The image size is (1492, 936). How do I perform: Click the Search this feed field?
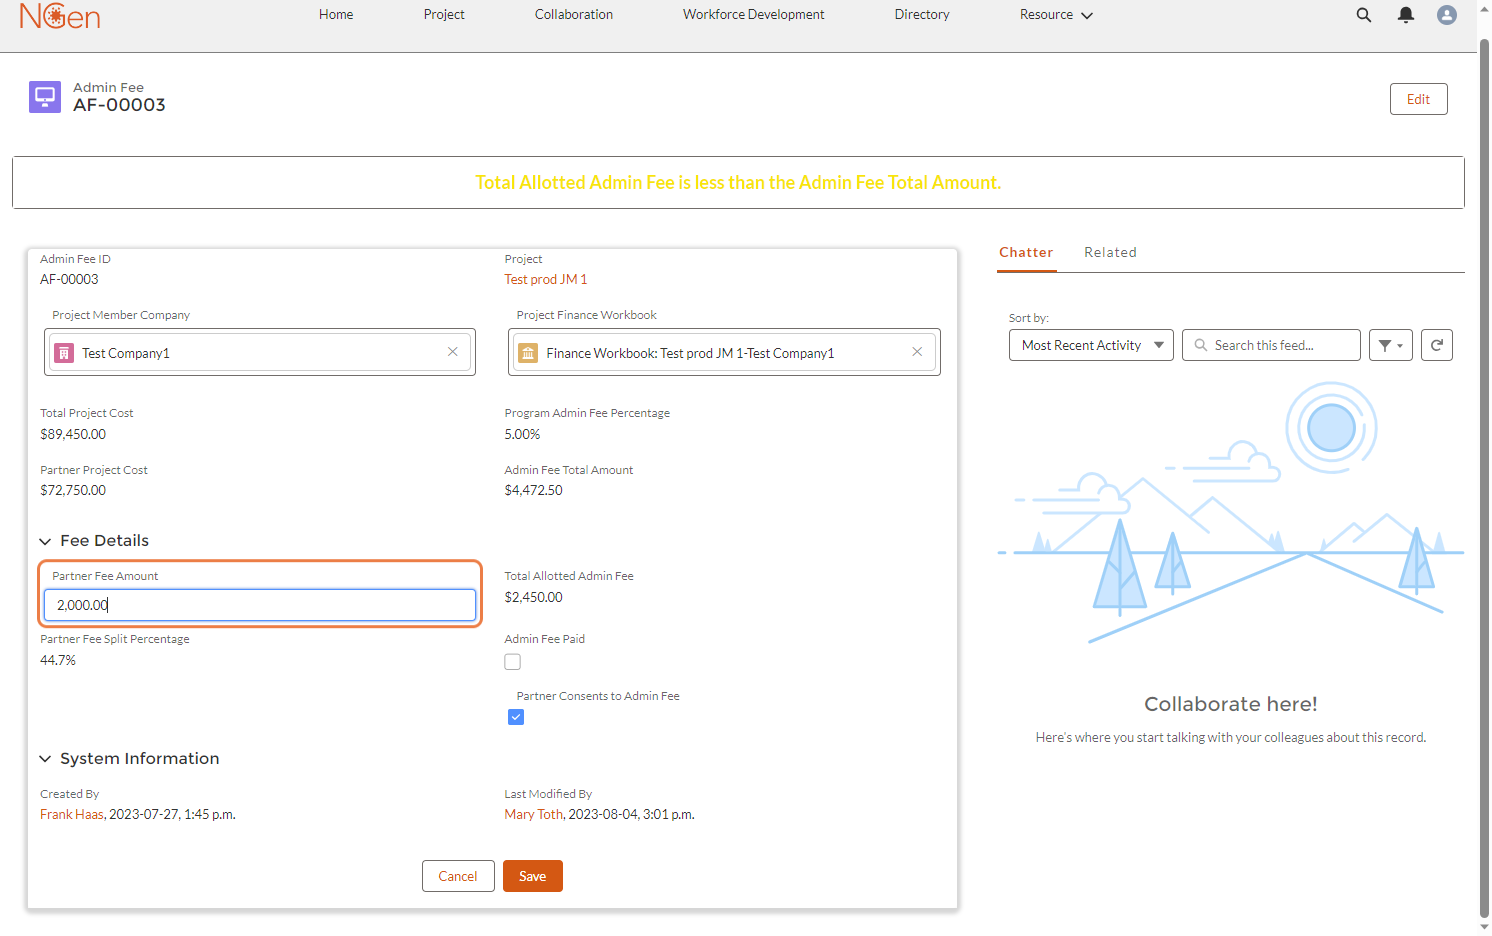[x=1271, y=345]
